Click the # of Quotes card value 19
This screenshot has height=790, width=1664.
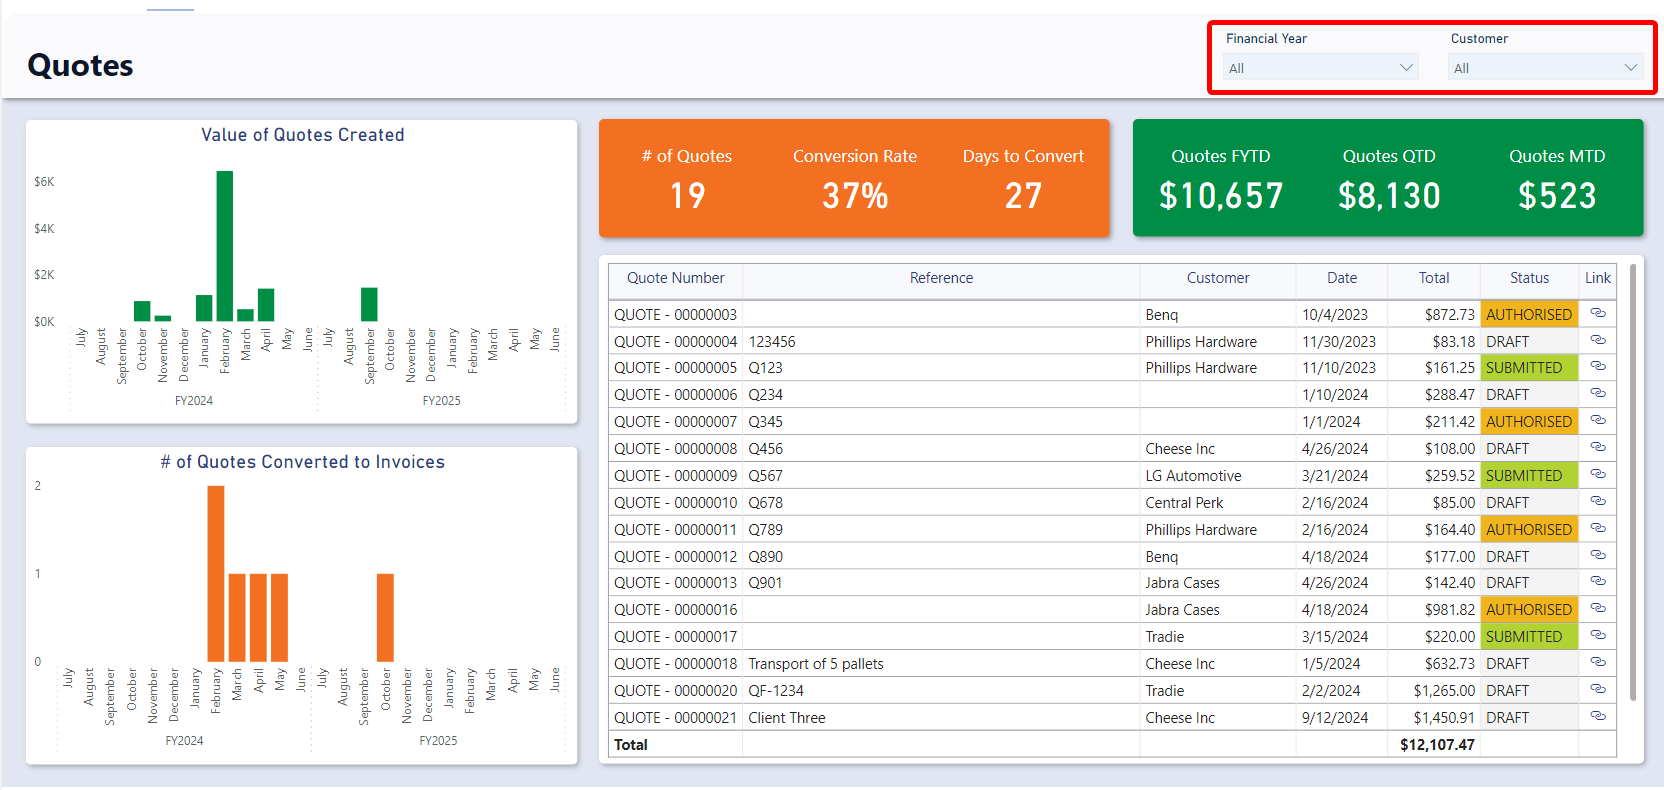coord(687,195)
